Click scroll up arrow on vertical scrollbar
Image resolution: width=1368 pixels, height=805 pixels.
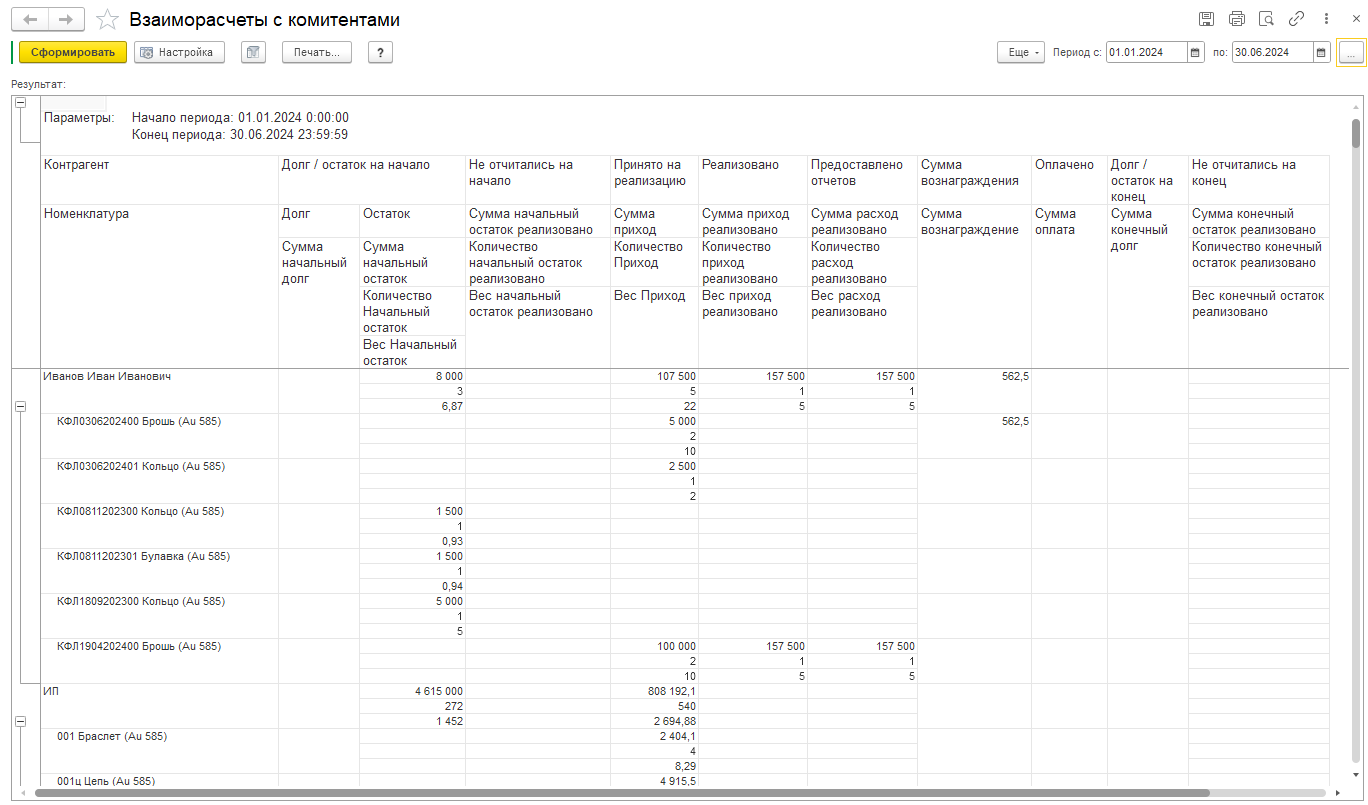coord(1356,105)
